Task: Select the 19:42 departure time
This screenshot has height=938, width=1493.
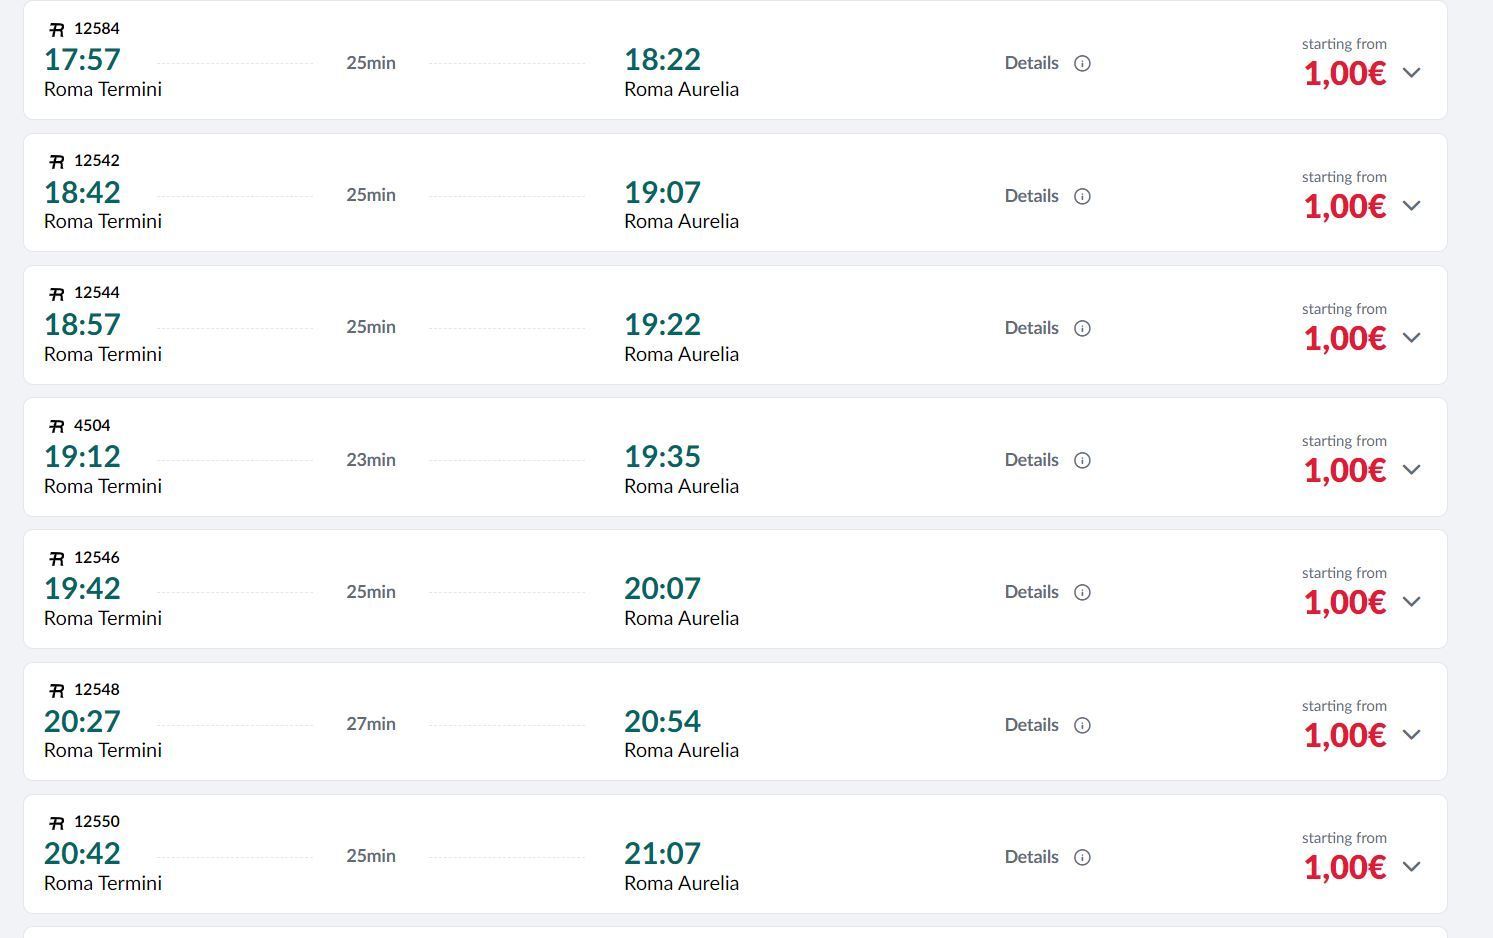Action: pyautogui.click(x=82, y=588)
